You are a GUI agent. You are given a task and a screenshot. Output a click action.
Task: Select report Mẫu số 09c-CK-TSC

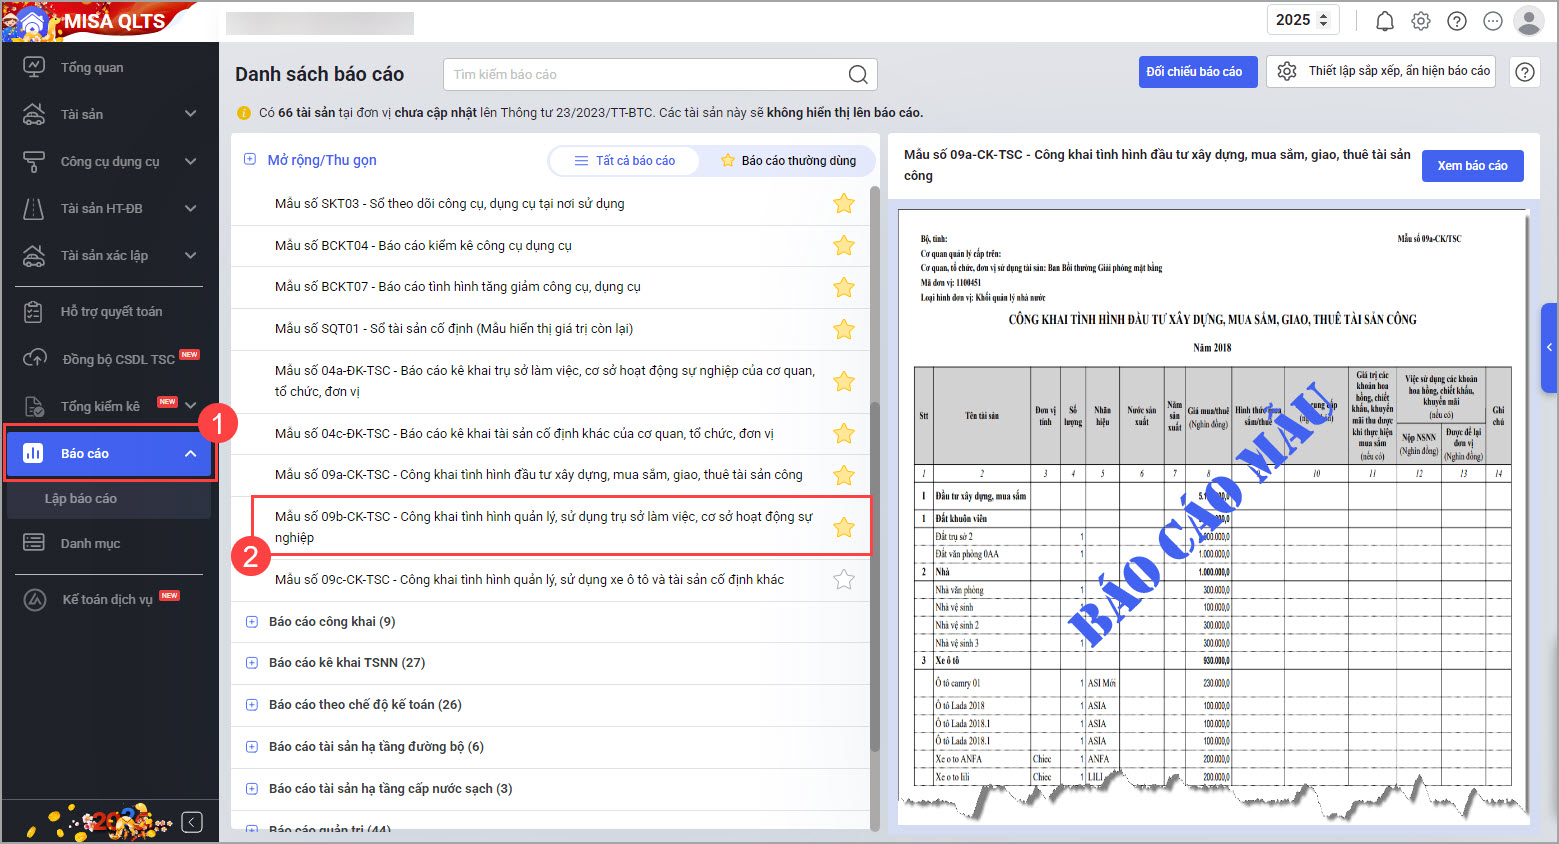click(x=530, y=579)
